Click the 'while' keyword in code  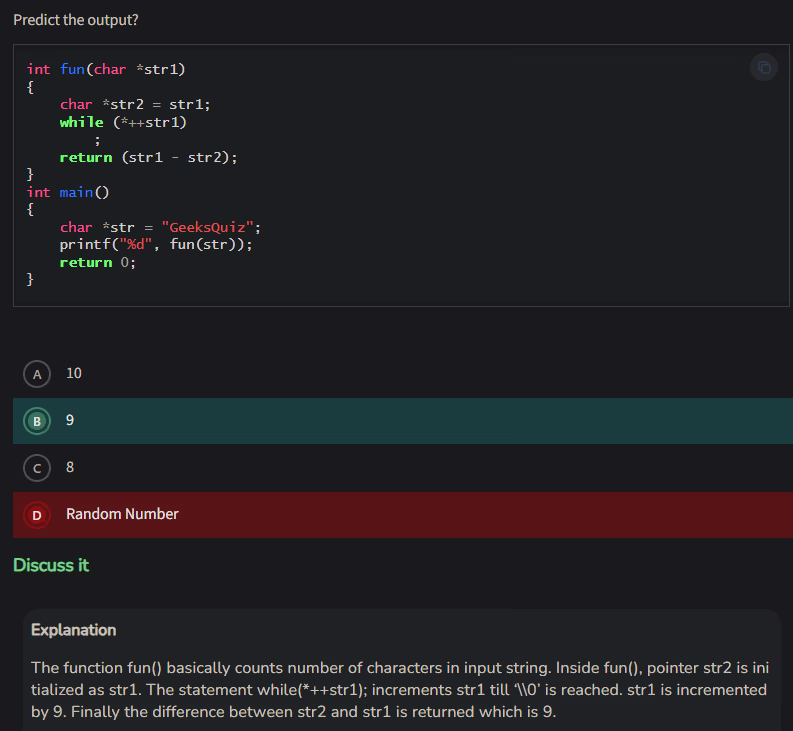[81, 122]
